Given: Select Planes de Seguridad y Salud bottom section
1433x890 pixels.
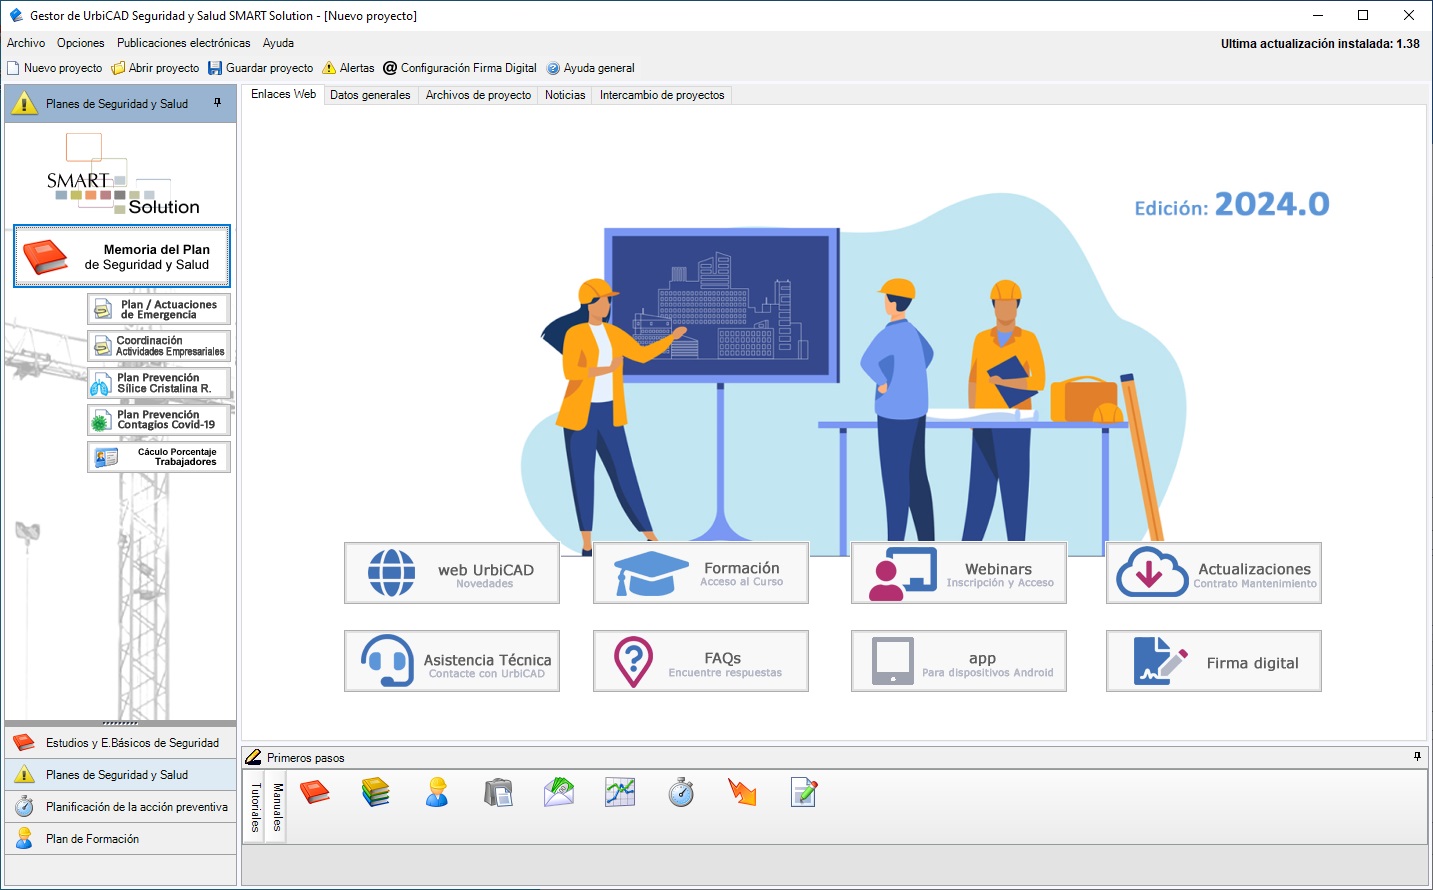Looking at the screenshot, I should tap(121, 775).
